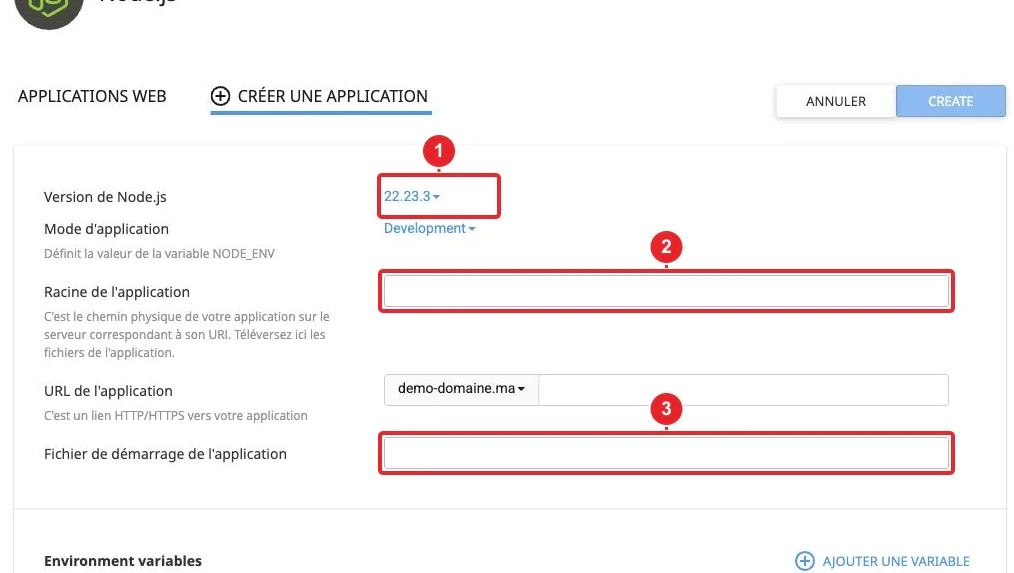The width and height of the screenshot is (1014, 573).
Task: Click the text about the NODE_ENV variable
Action: click(159, 254)
